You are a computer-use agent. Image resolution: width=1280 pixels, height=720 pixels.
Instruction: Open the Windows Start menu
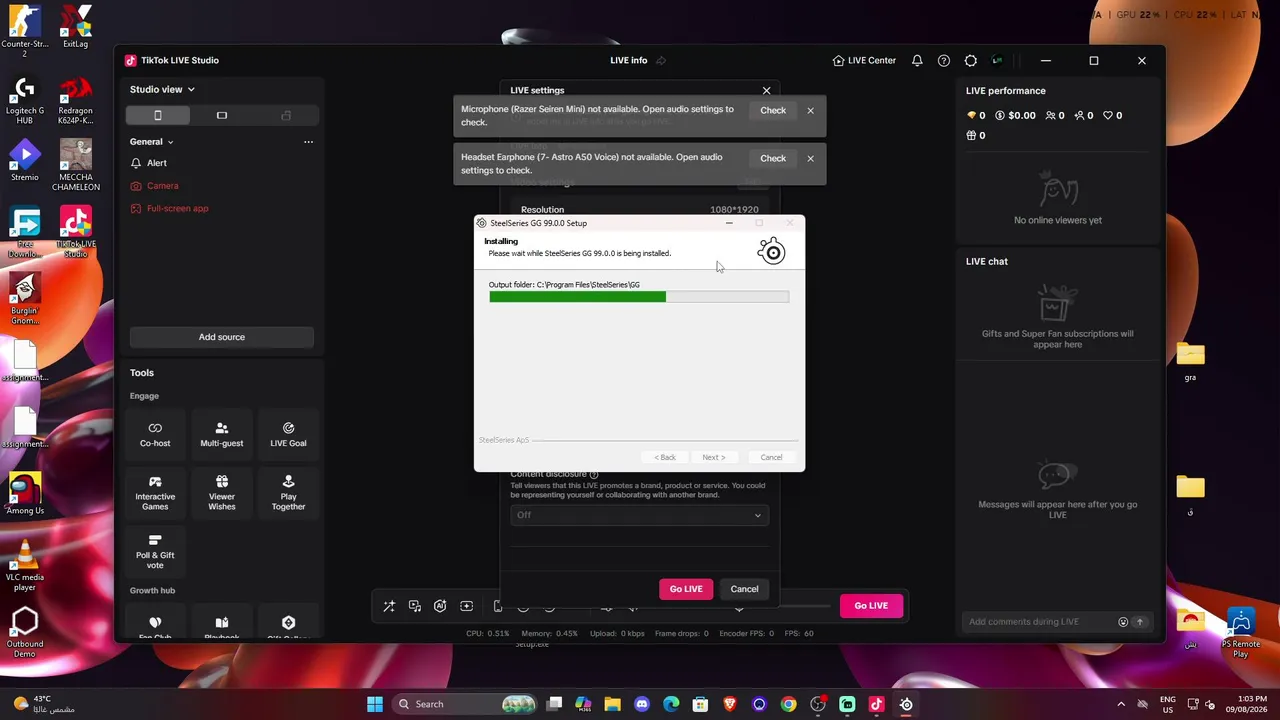point(375,704)
